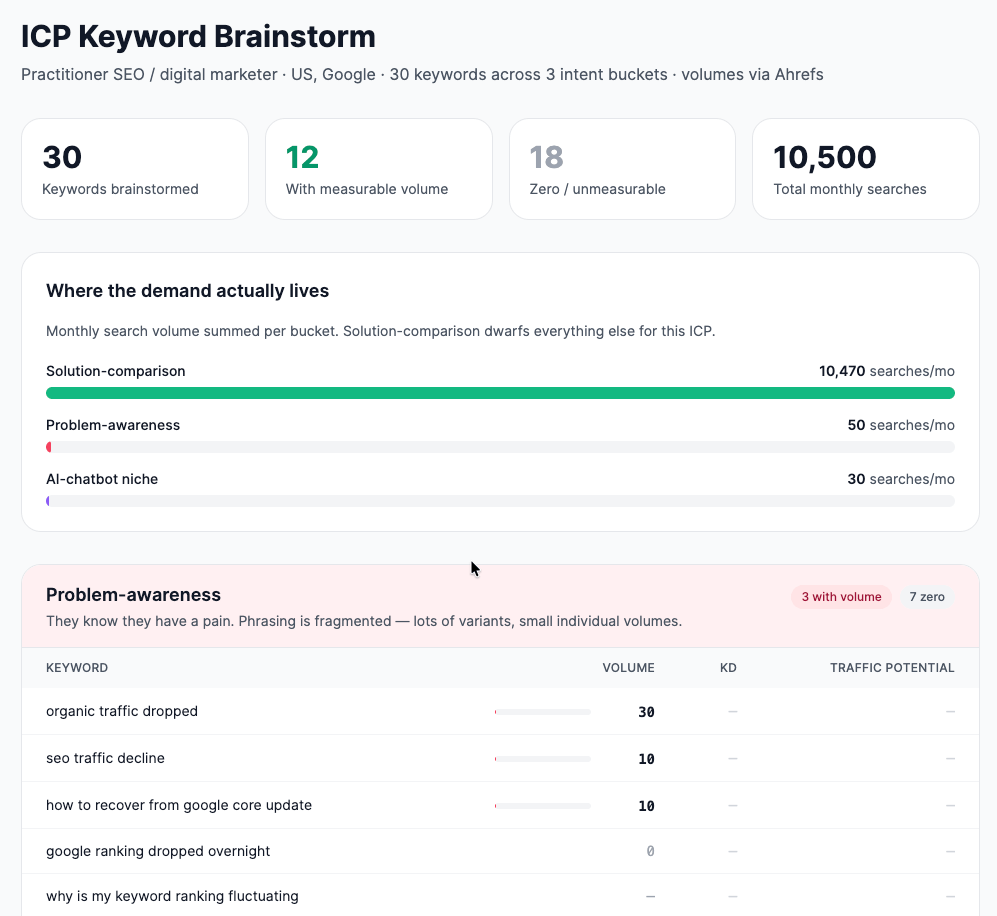Image resolution: width=997 pixels, height=916 pixels.
Task: Click the AI-chatbot niche progress bar
Action: (500, 501)
